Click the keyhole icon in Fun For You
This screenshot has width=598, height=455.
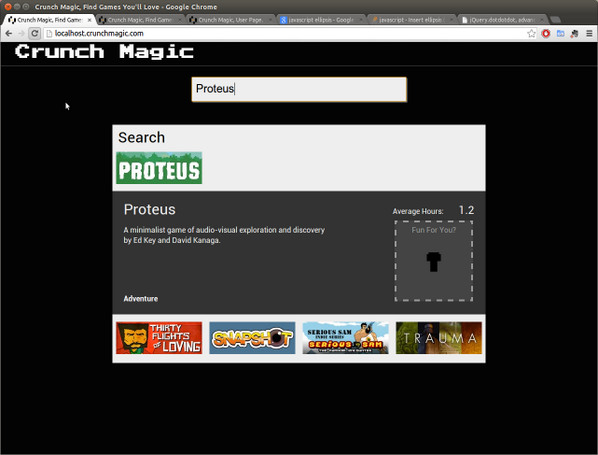tap(433, 262)
